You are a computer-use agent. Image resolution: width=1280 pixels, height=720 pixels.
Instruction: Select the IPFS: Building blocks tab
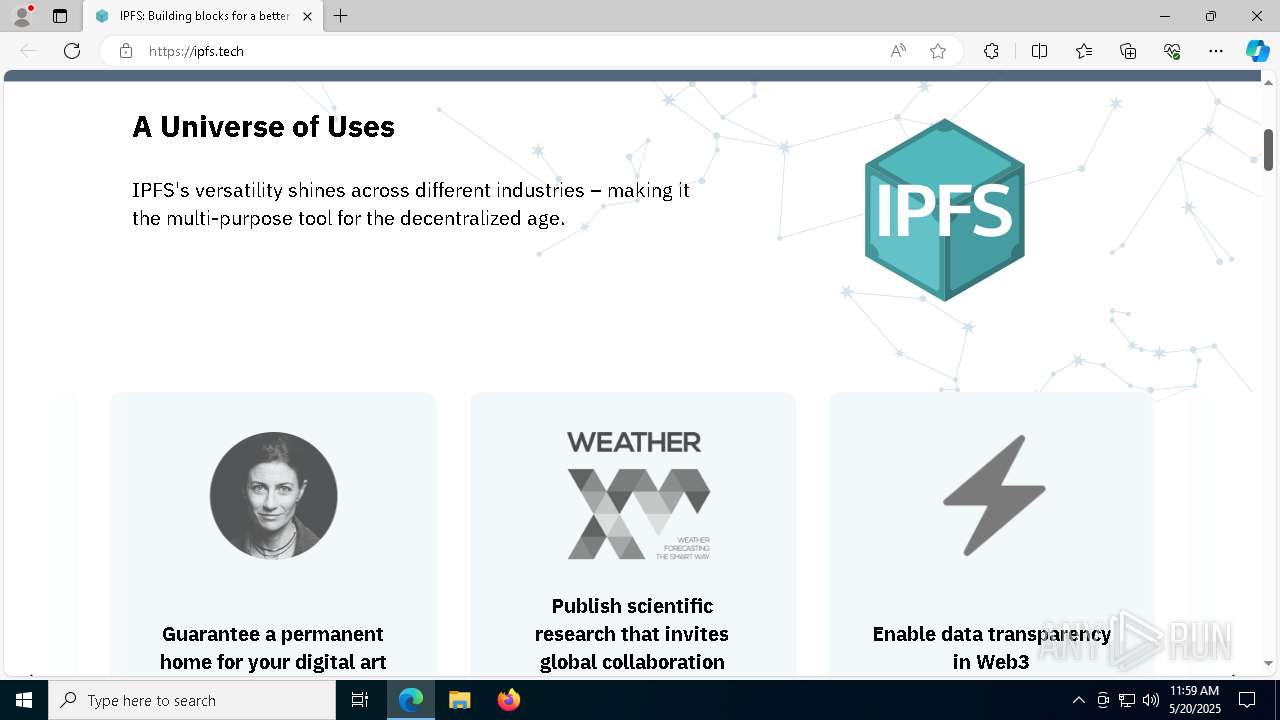pos(204,16)
